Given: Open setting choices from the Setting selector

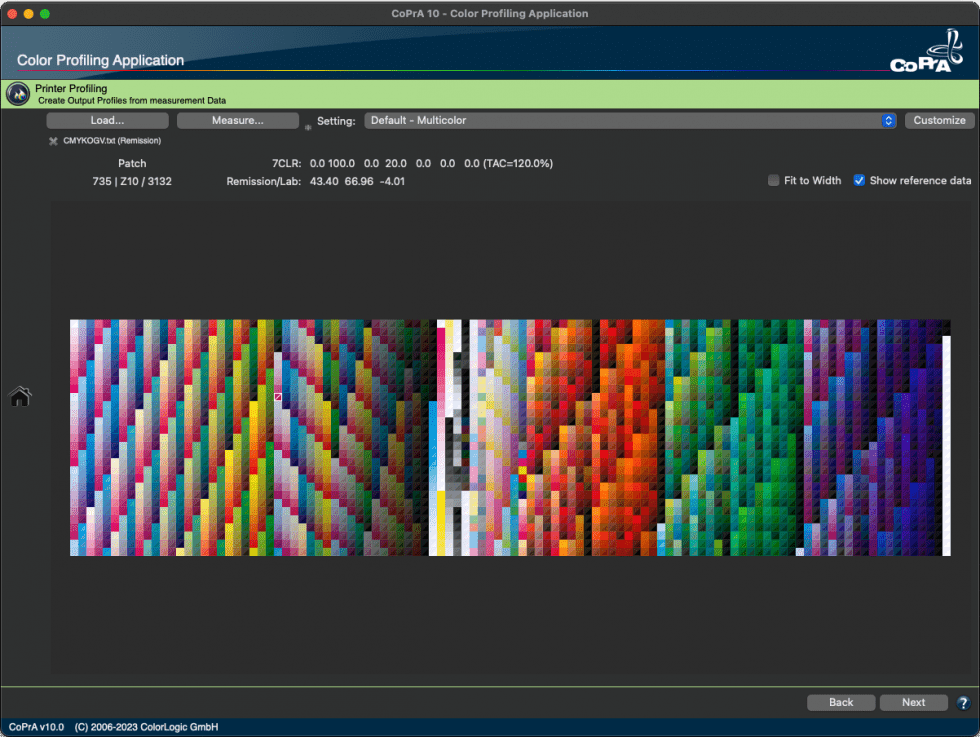Looking at the screenshot, I should click(630, 120).
